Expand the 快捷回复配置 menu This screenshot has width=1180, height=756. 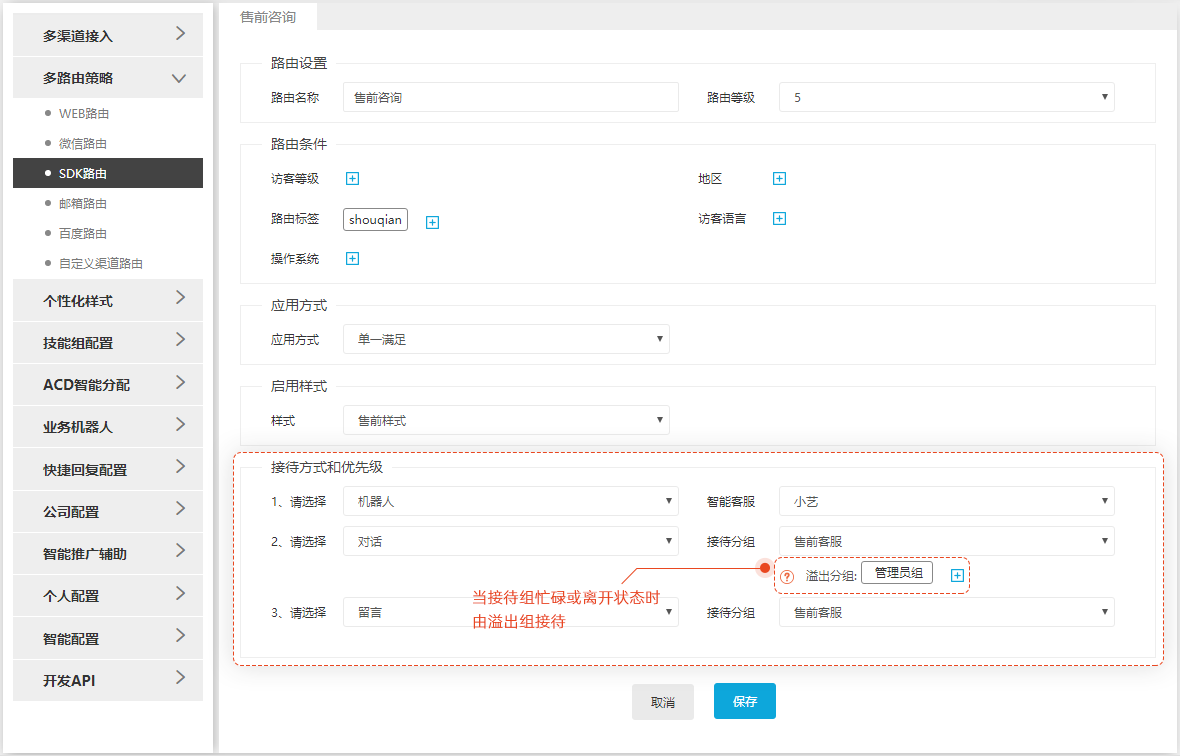[x=108, y=469]
